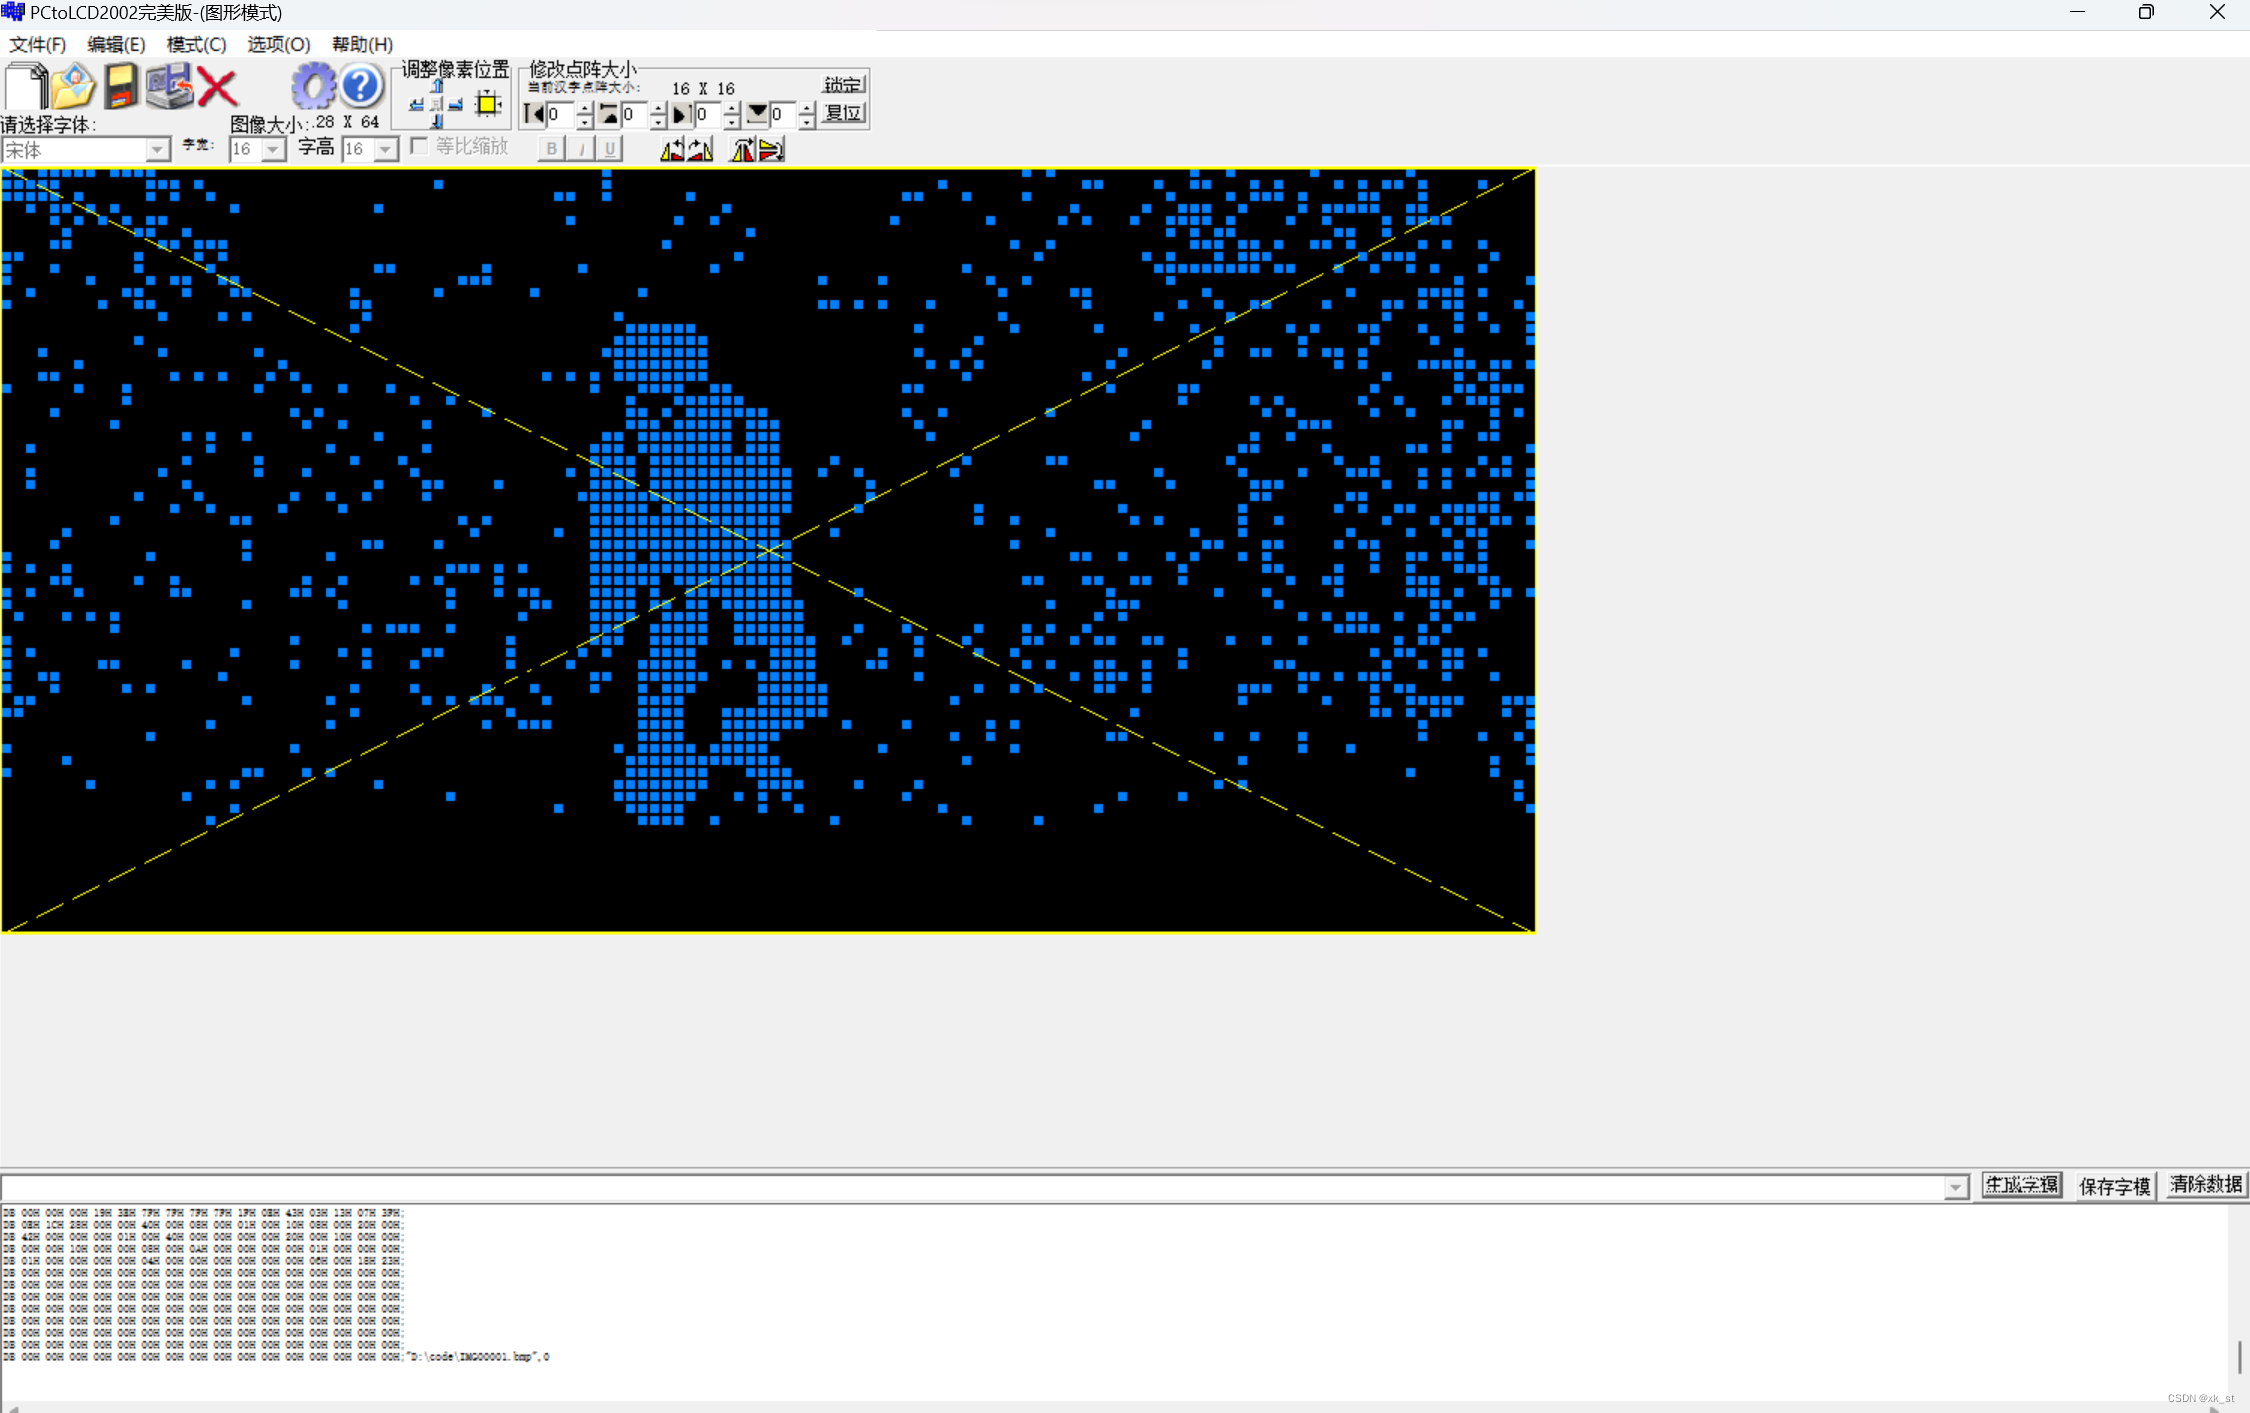Open an image file via folder icon
Image resolution: width=2250 pixels, height=1413 pixels.
tap(73, 86)
